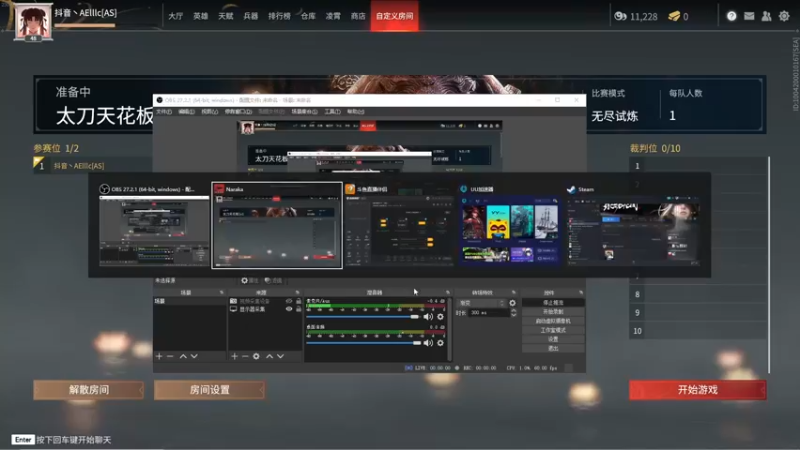
Task: Click the stop streaming button in OBS controls
Action: pyautogui.click(x=553, y=303)
